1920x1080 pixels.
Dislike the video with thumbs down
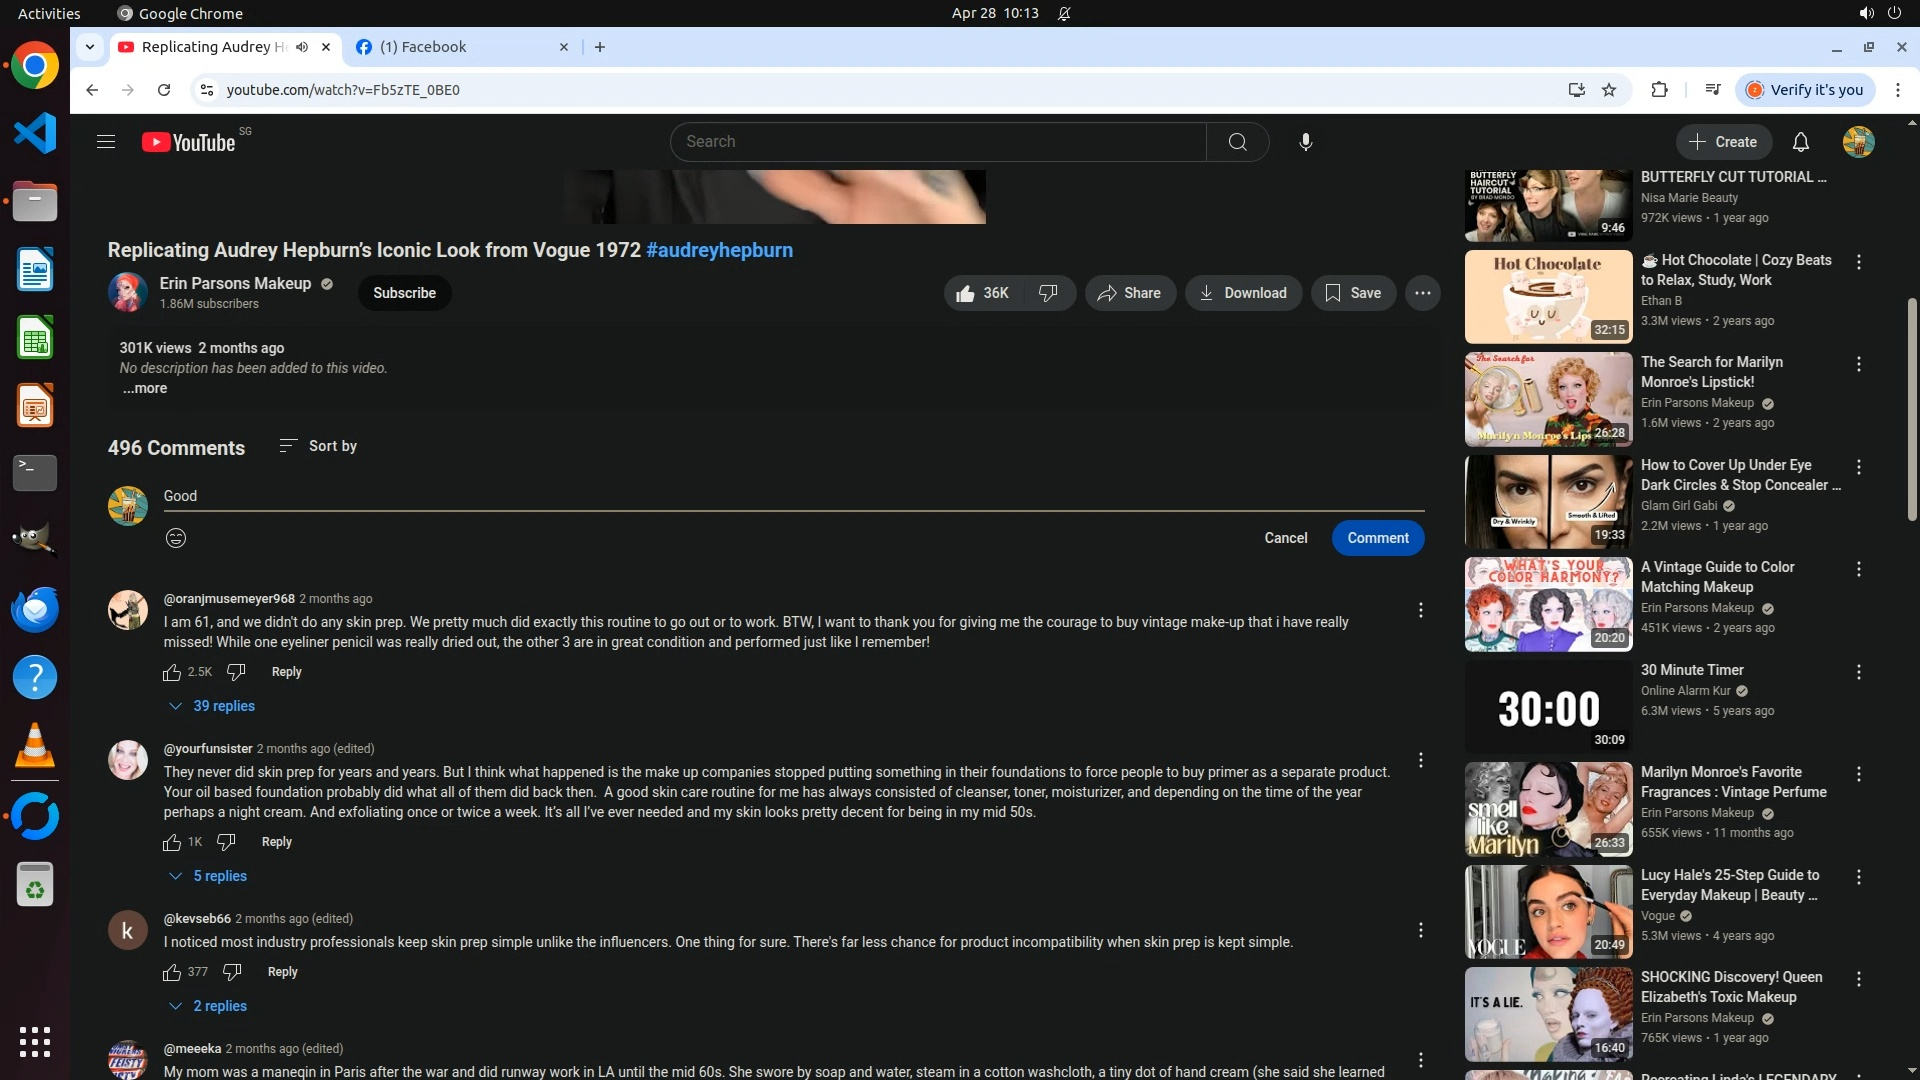pos(1048,293)
